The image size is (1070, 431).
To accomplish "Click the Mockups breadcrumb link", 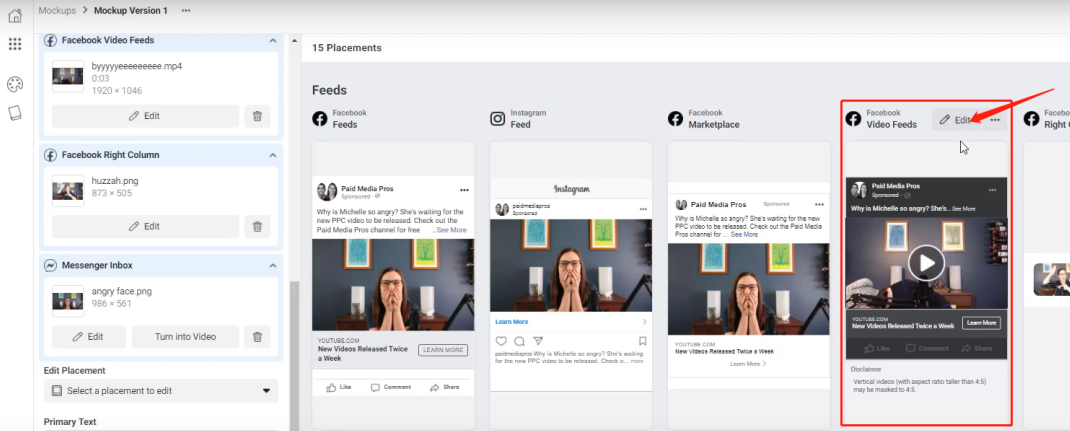I will pyautogui.click(x=57, y=10).
